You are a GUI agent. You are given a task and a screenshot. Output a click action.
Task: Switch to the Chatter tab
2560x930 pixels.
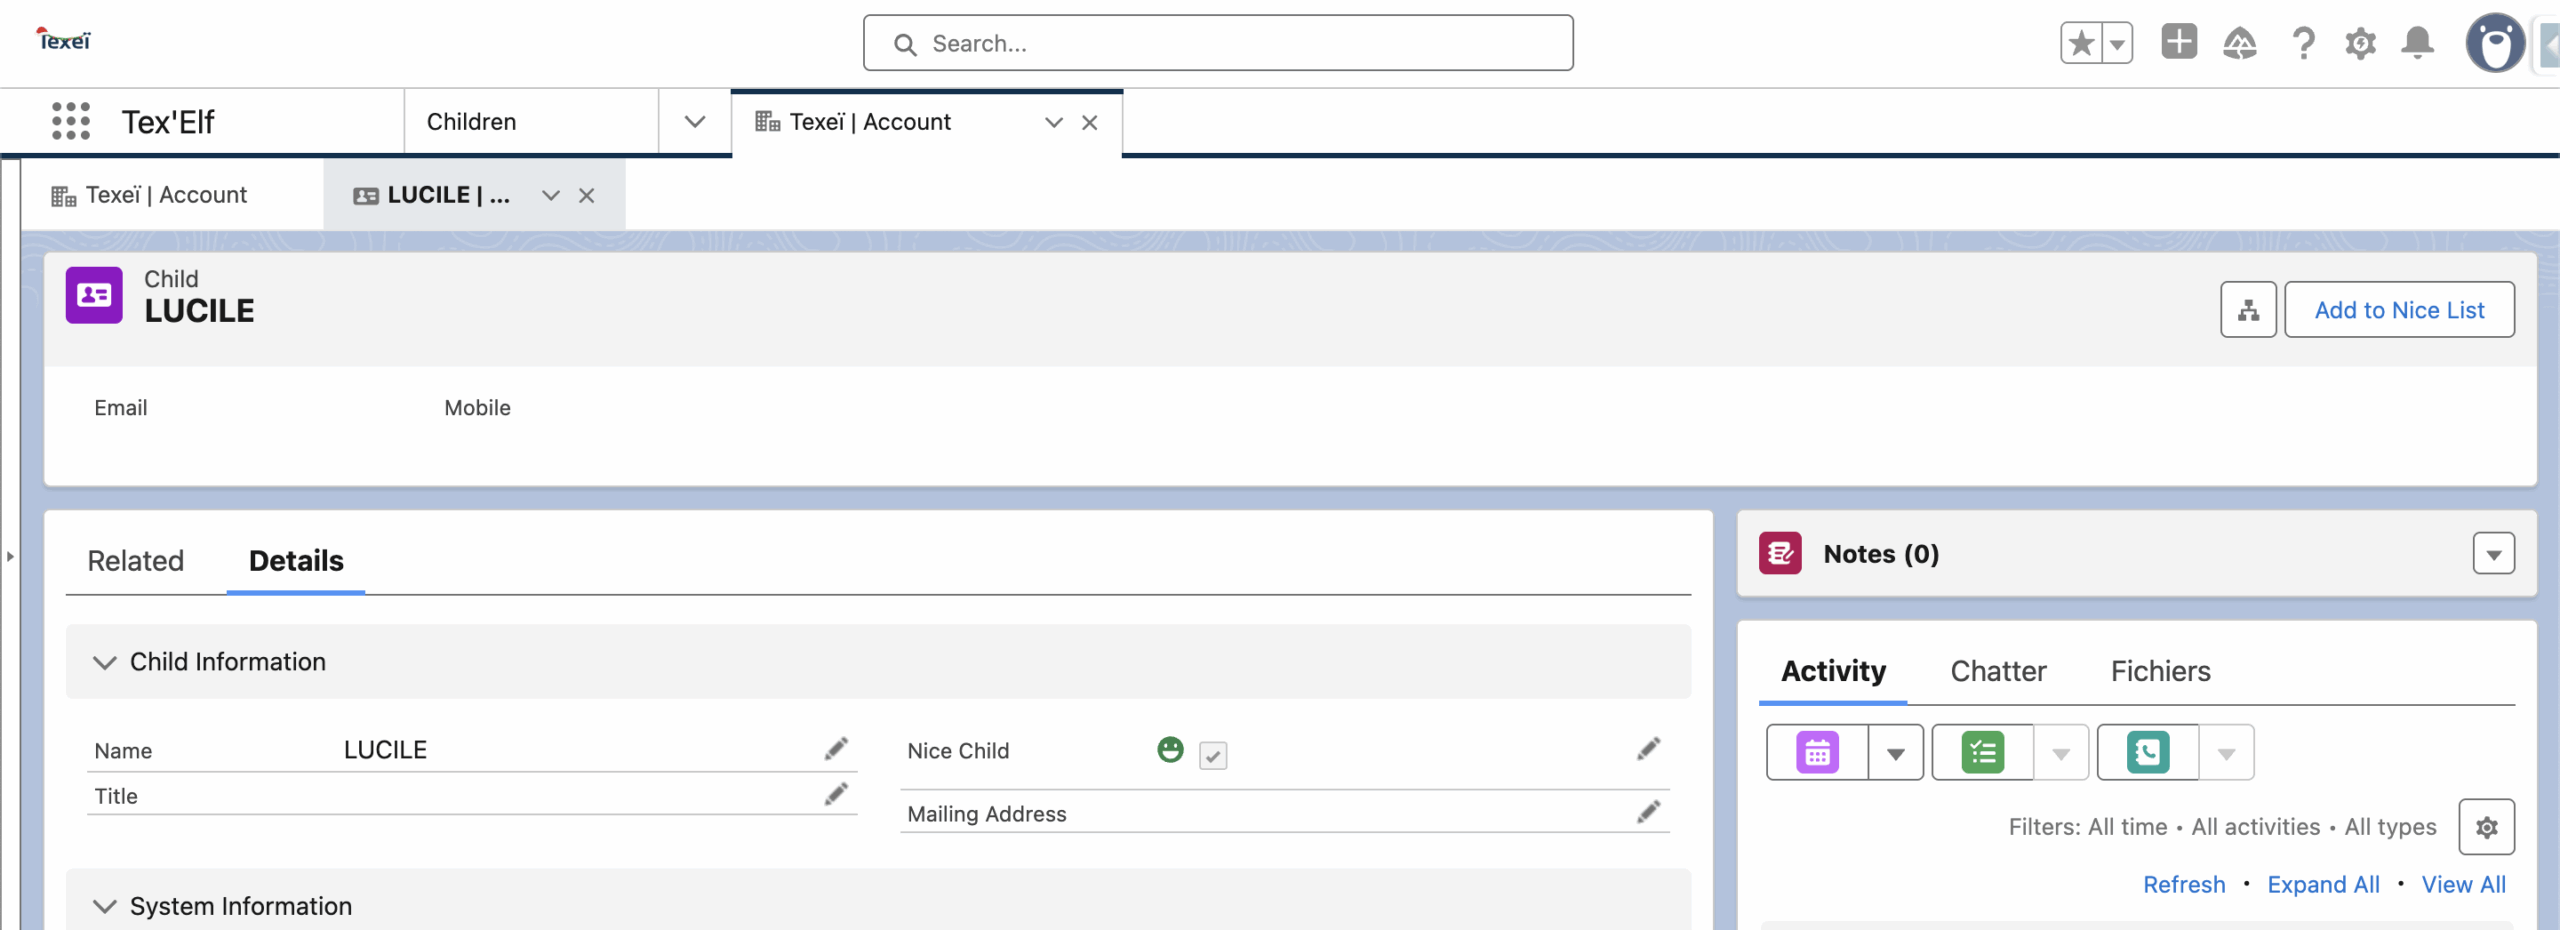click(1998, 671)
